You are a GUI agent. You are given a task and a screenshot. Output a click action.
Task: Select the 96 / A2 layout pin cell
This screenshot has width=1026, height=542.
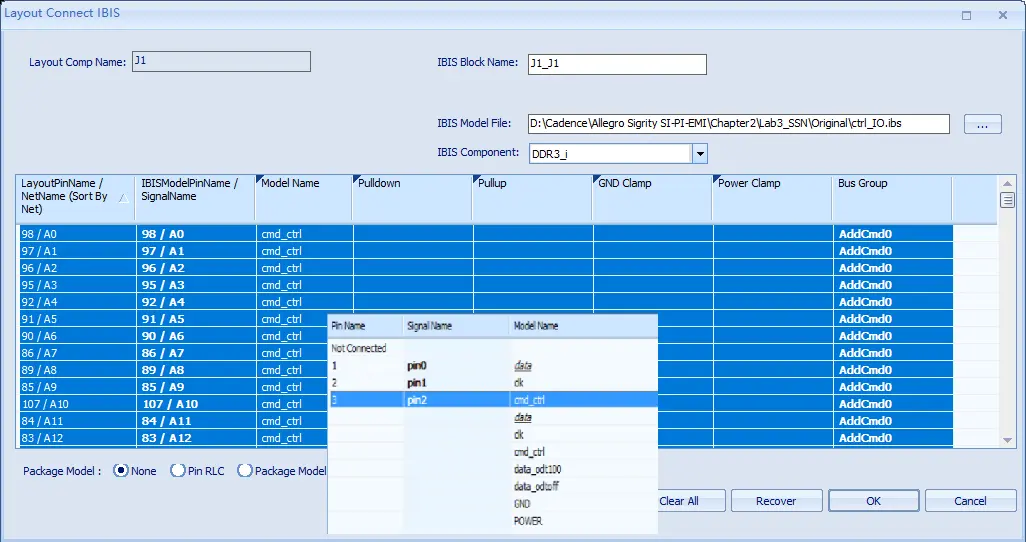coord(77,268)
